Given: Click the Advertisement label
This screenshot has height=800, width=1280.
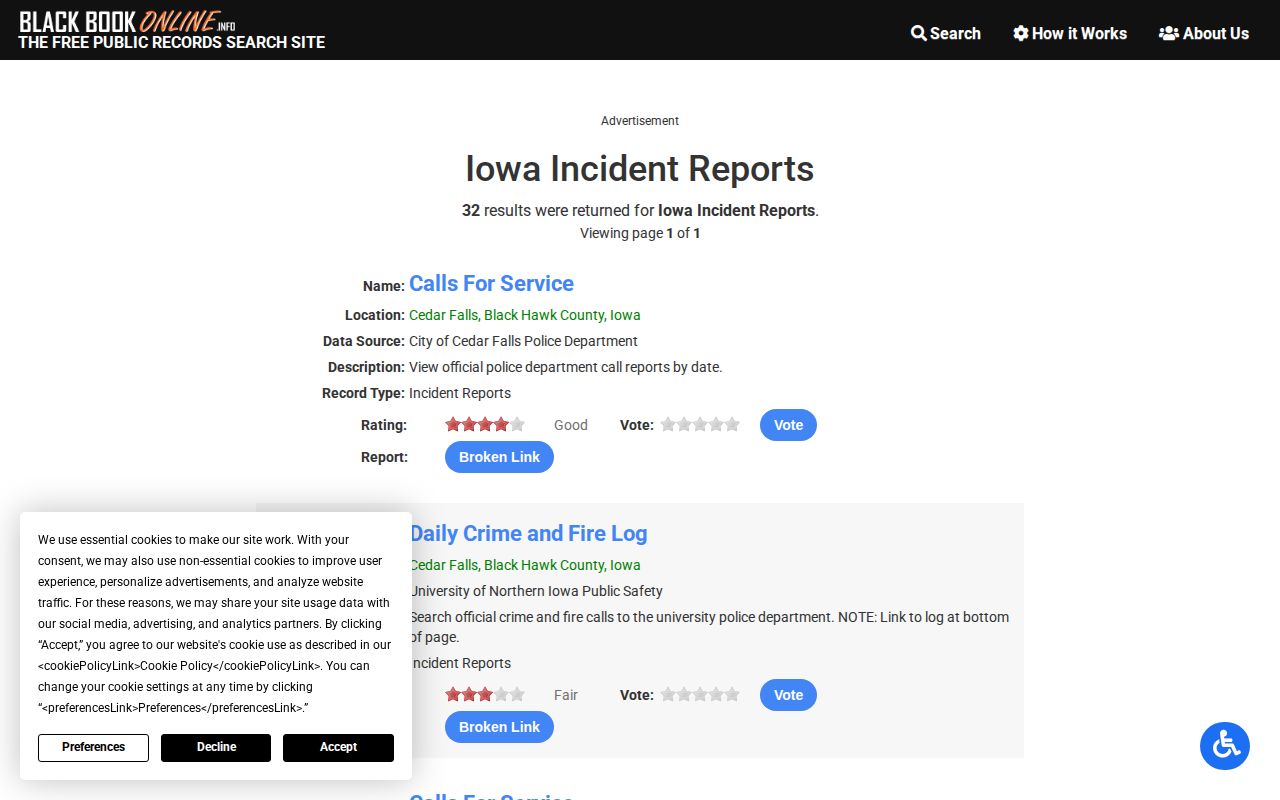Looking at the screenshot, I should pyautogui.click(x=640, y=121).
